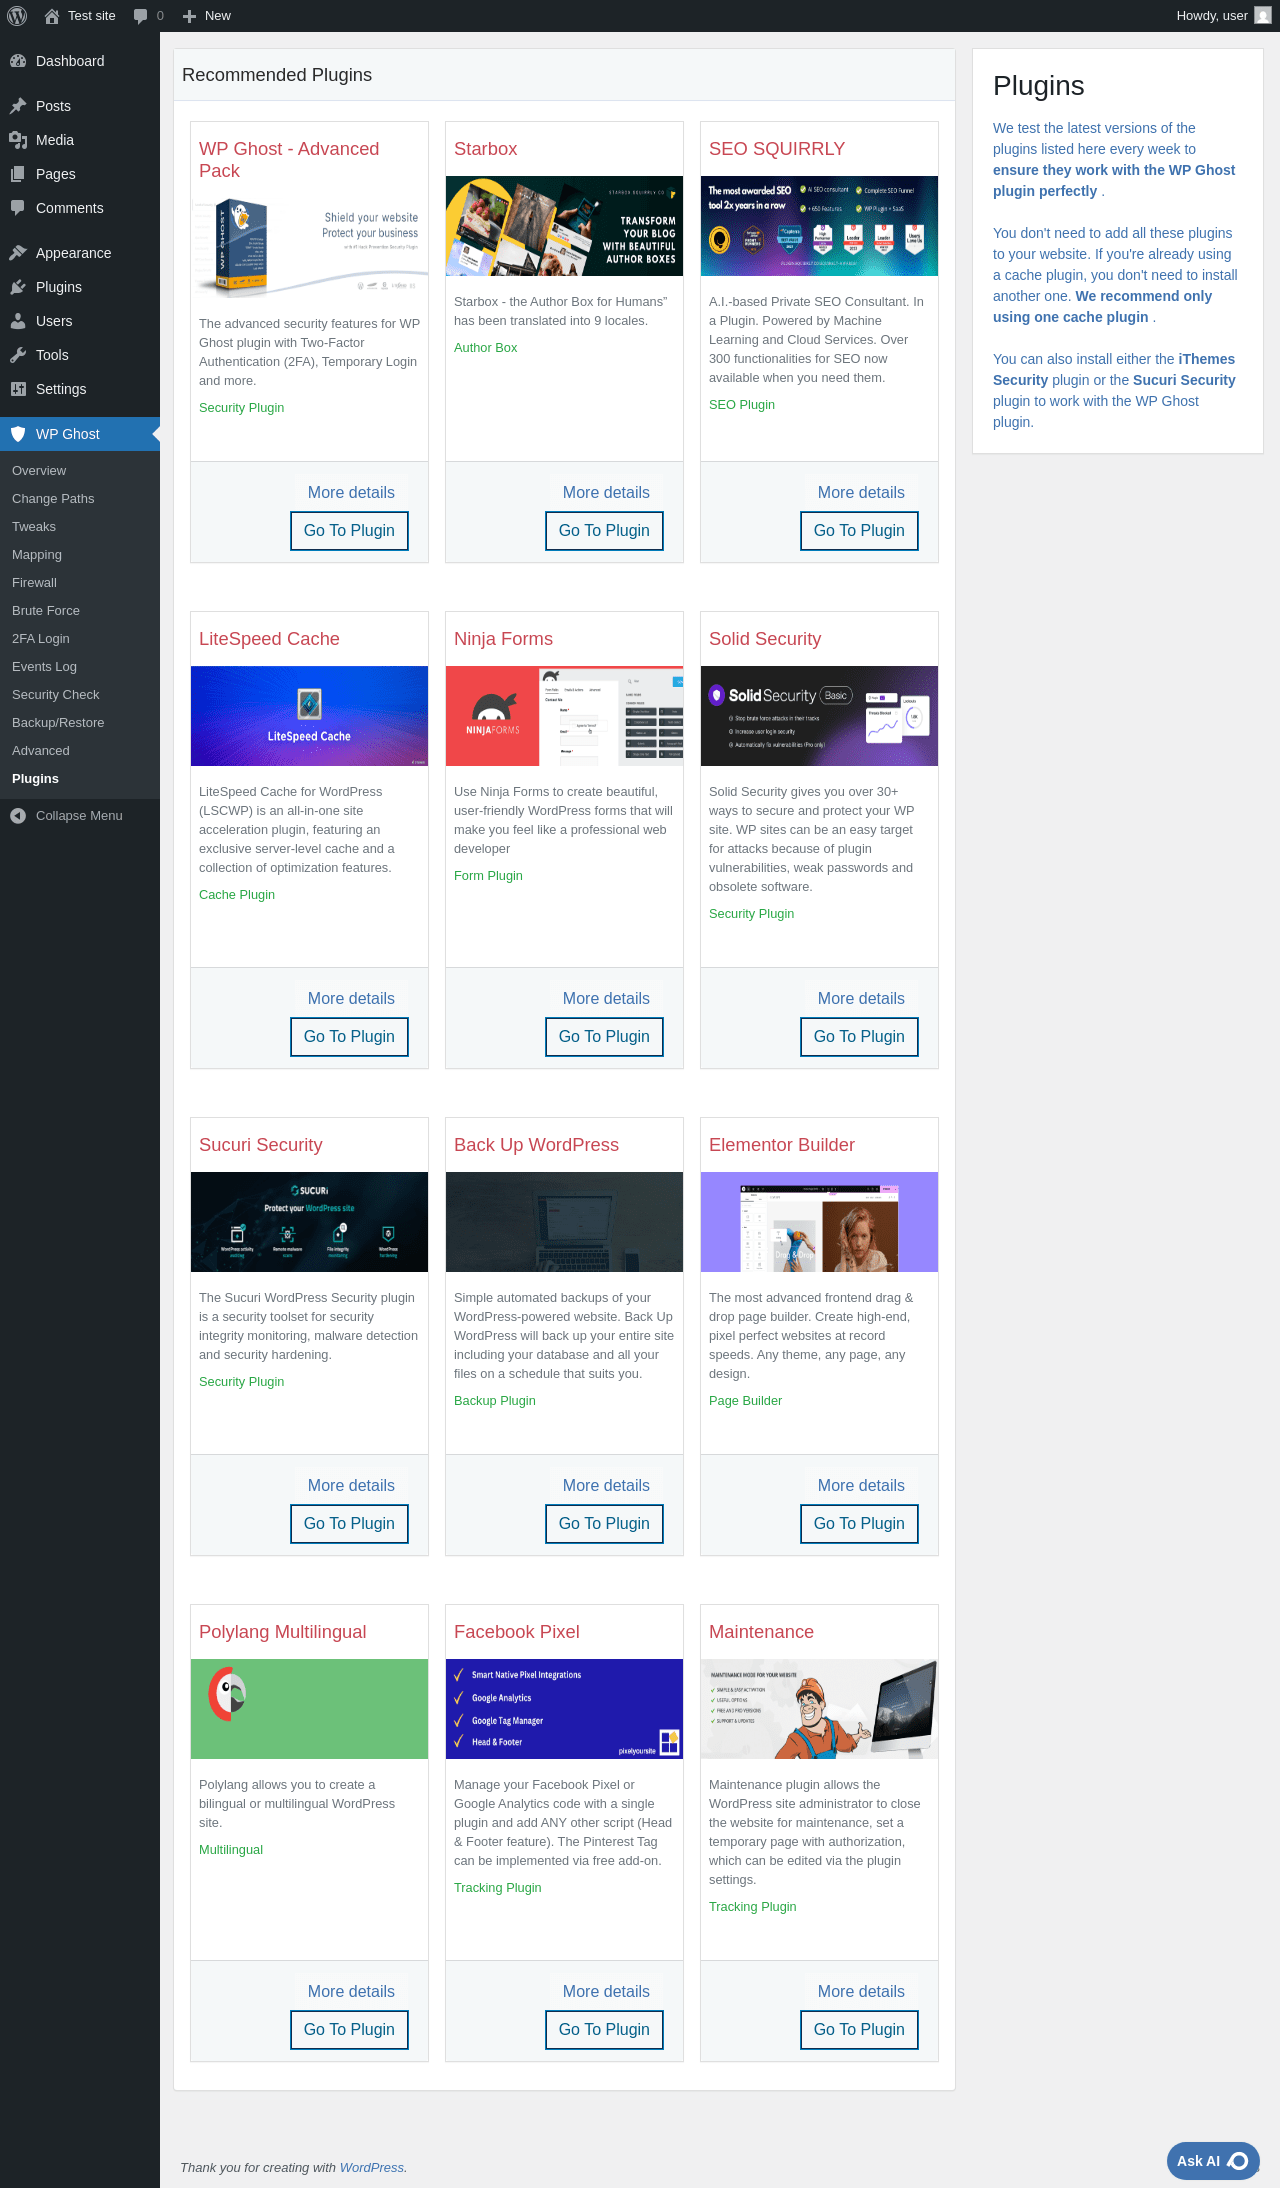Open More details for Facebook Pixel
The image size is (1280, 2188).
[606, 1992]
